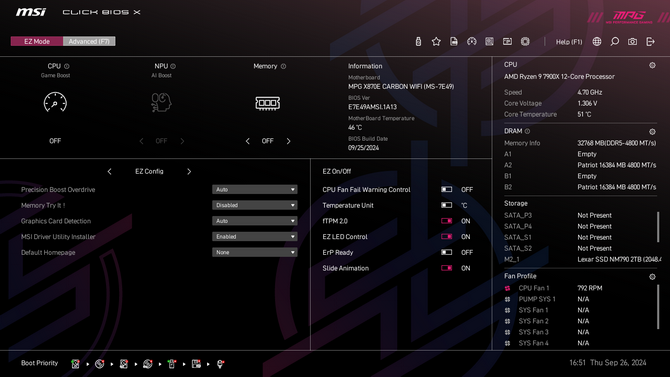Click DRAM slot B2 Patriot entry
This screenshot has width=670, height=377.
[x=580, y=187]
